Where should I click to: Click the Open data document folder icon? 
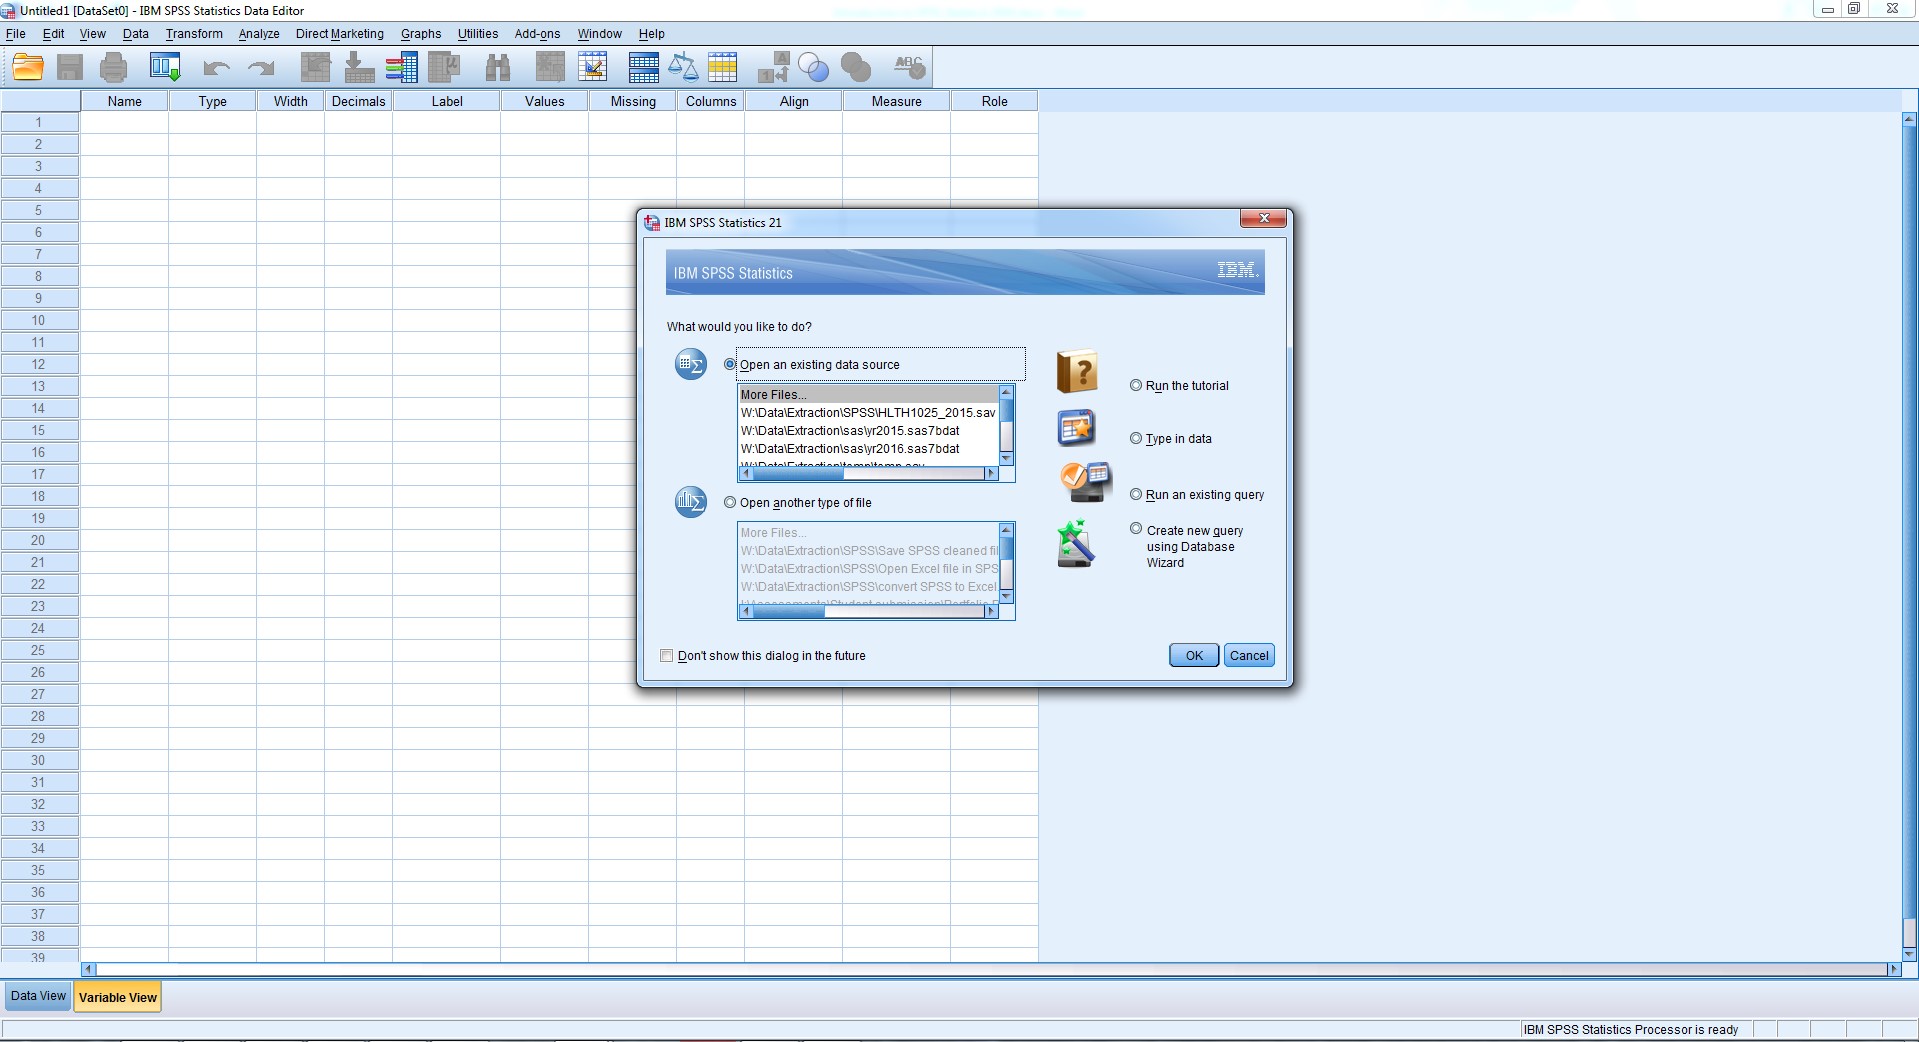tap(27, 67)
